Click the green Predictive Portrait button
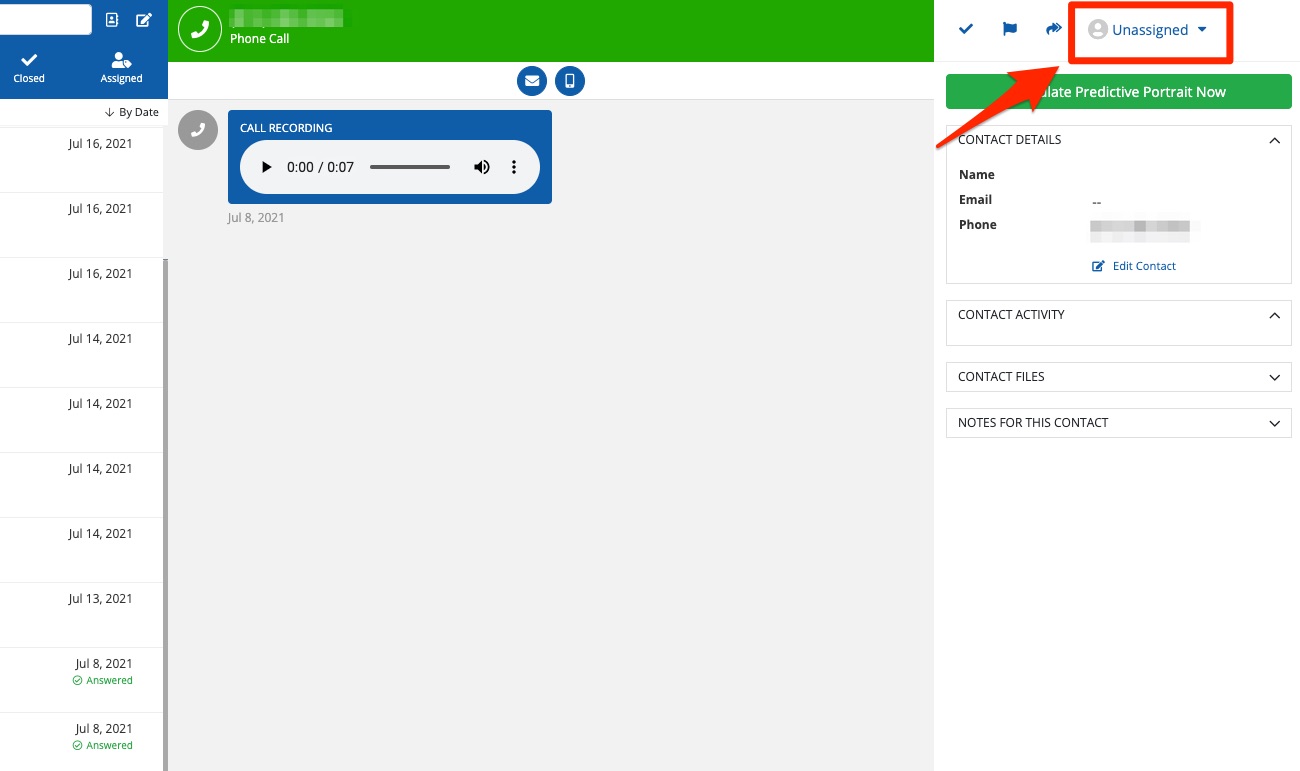1300x771 pixels. tap(1118, 92)
